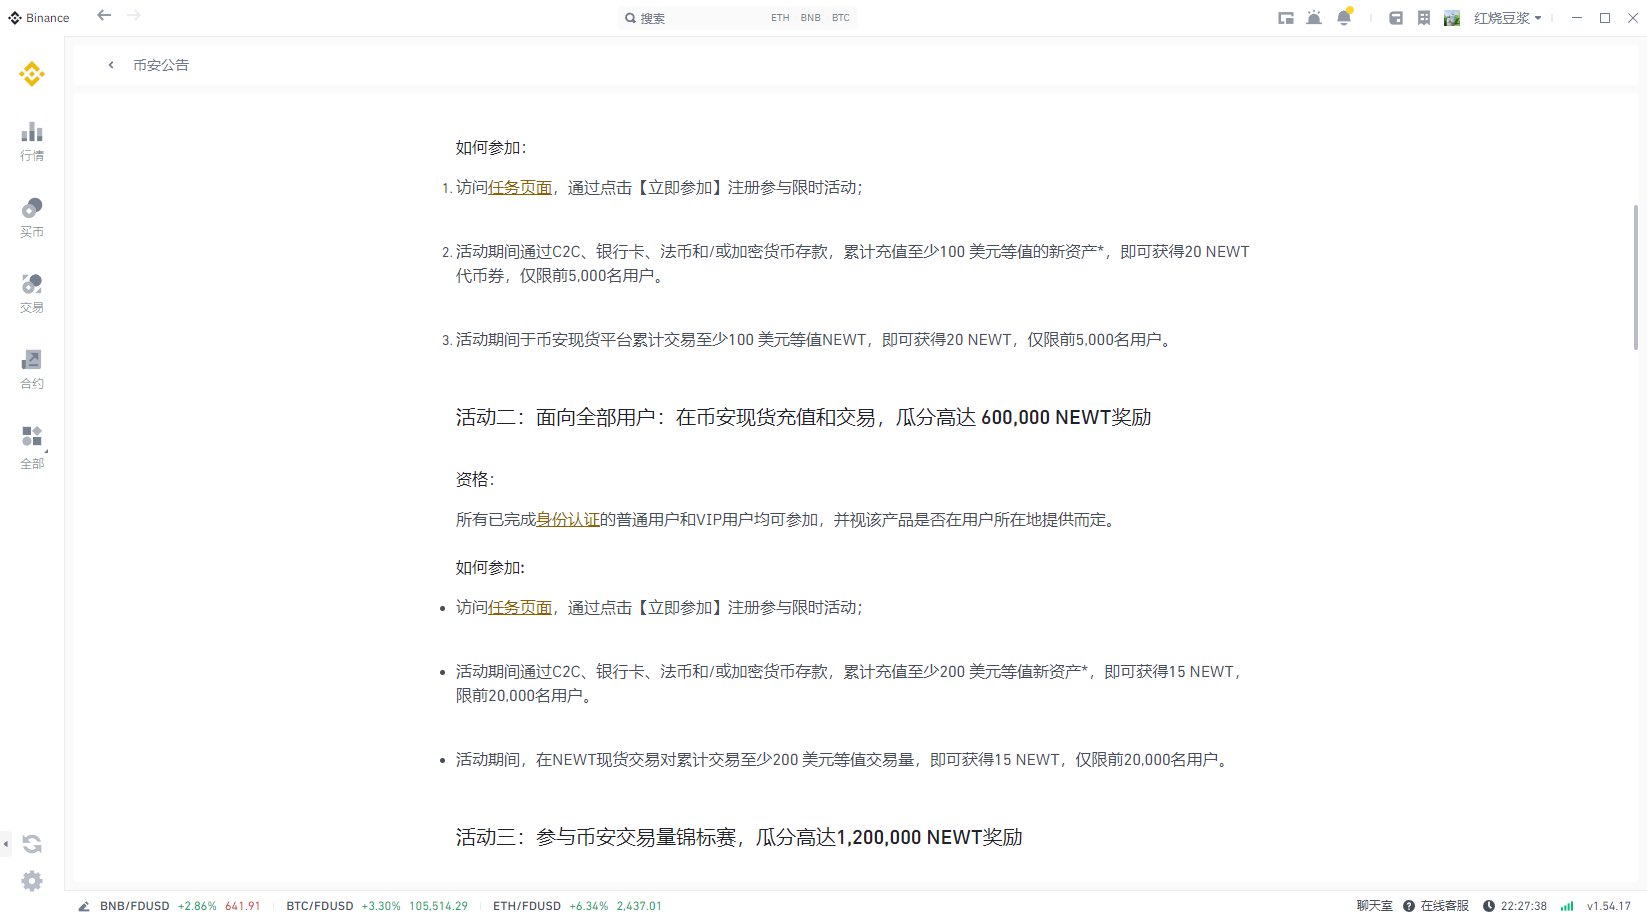Go forward with title bar right arrow
Screen dimensions: 1647x921
pos(134,15)
